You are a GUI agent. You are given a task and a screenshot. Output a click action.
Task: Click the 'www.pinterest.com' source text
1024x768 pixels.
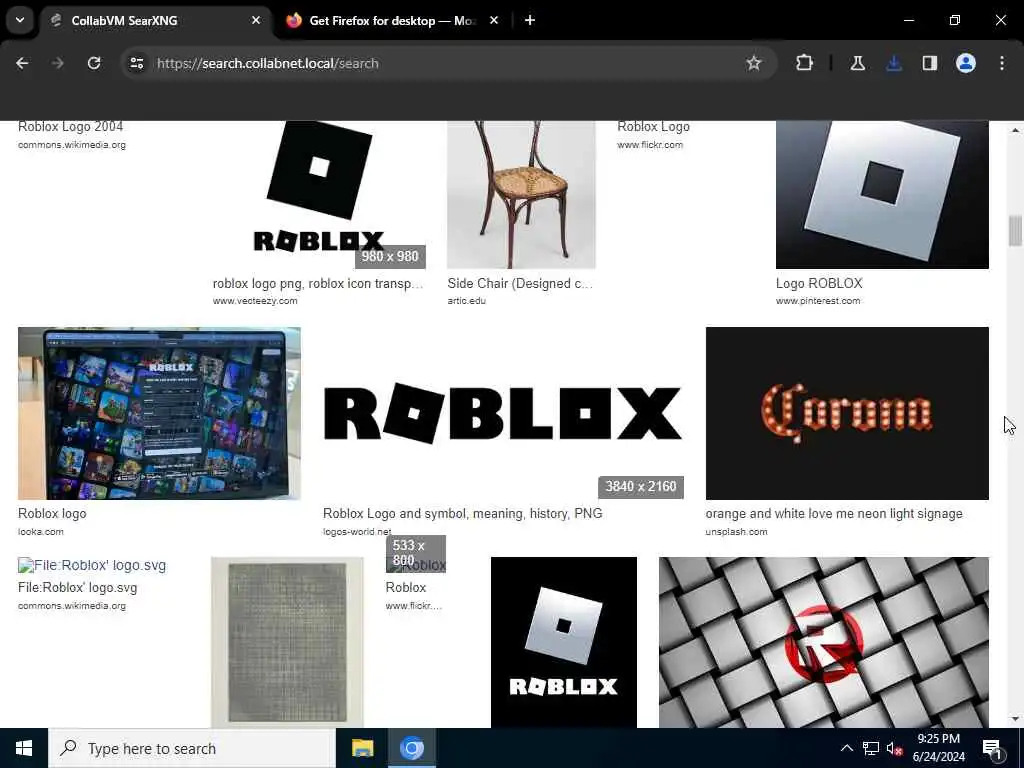[x=818, y=301]
